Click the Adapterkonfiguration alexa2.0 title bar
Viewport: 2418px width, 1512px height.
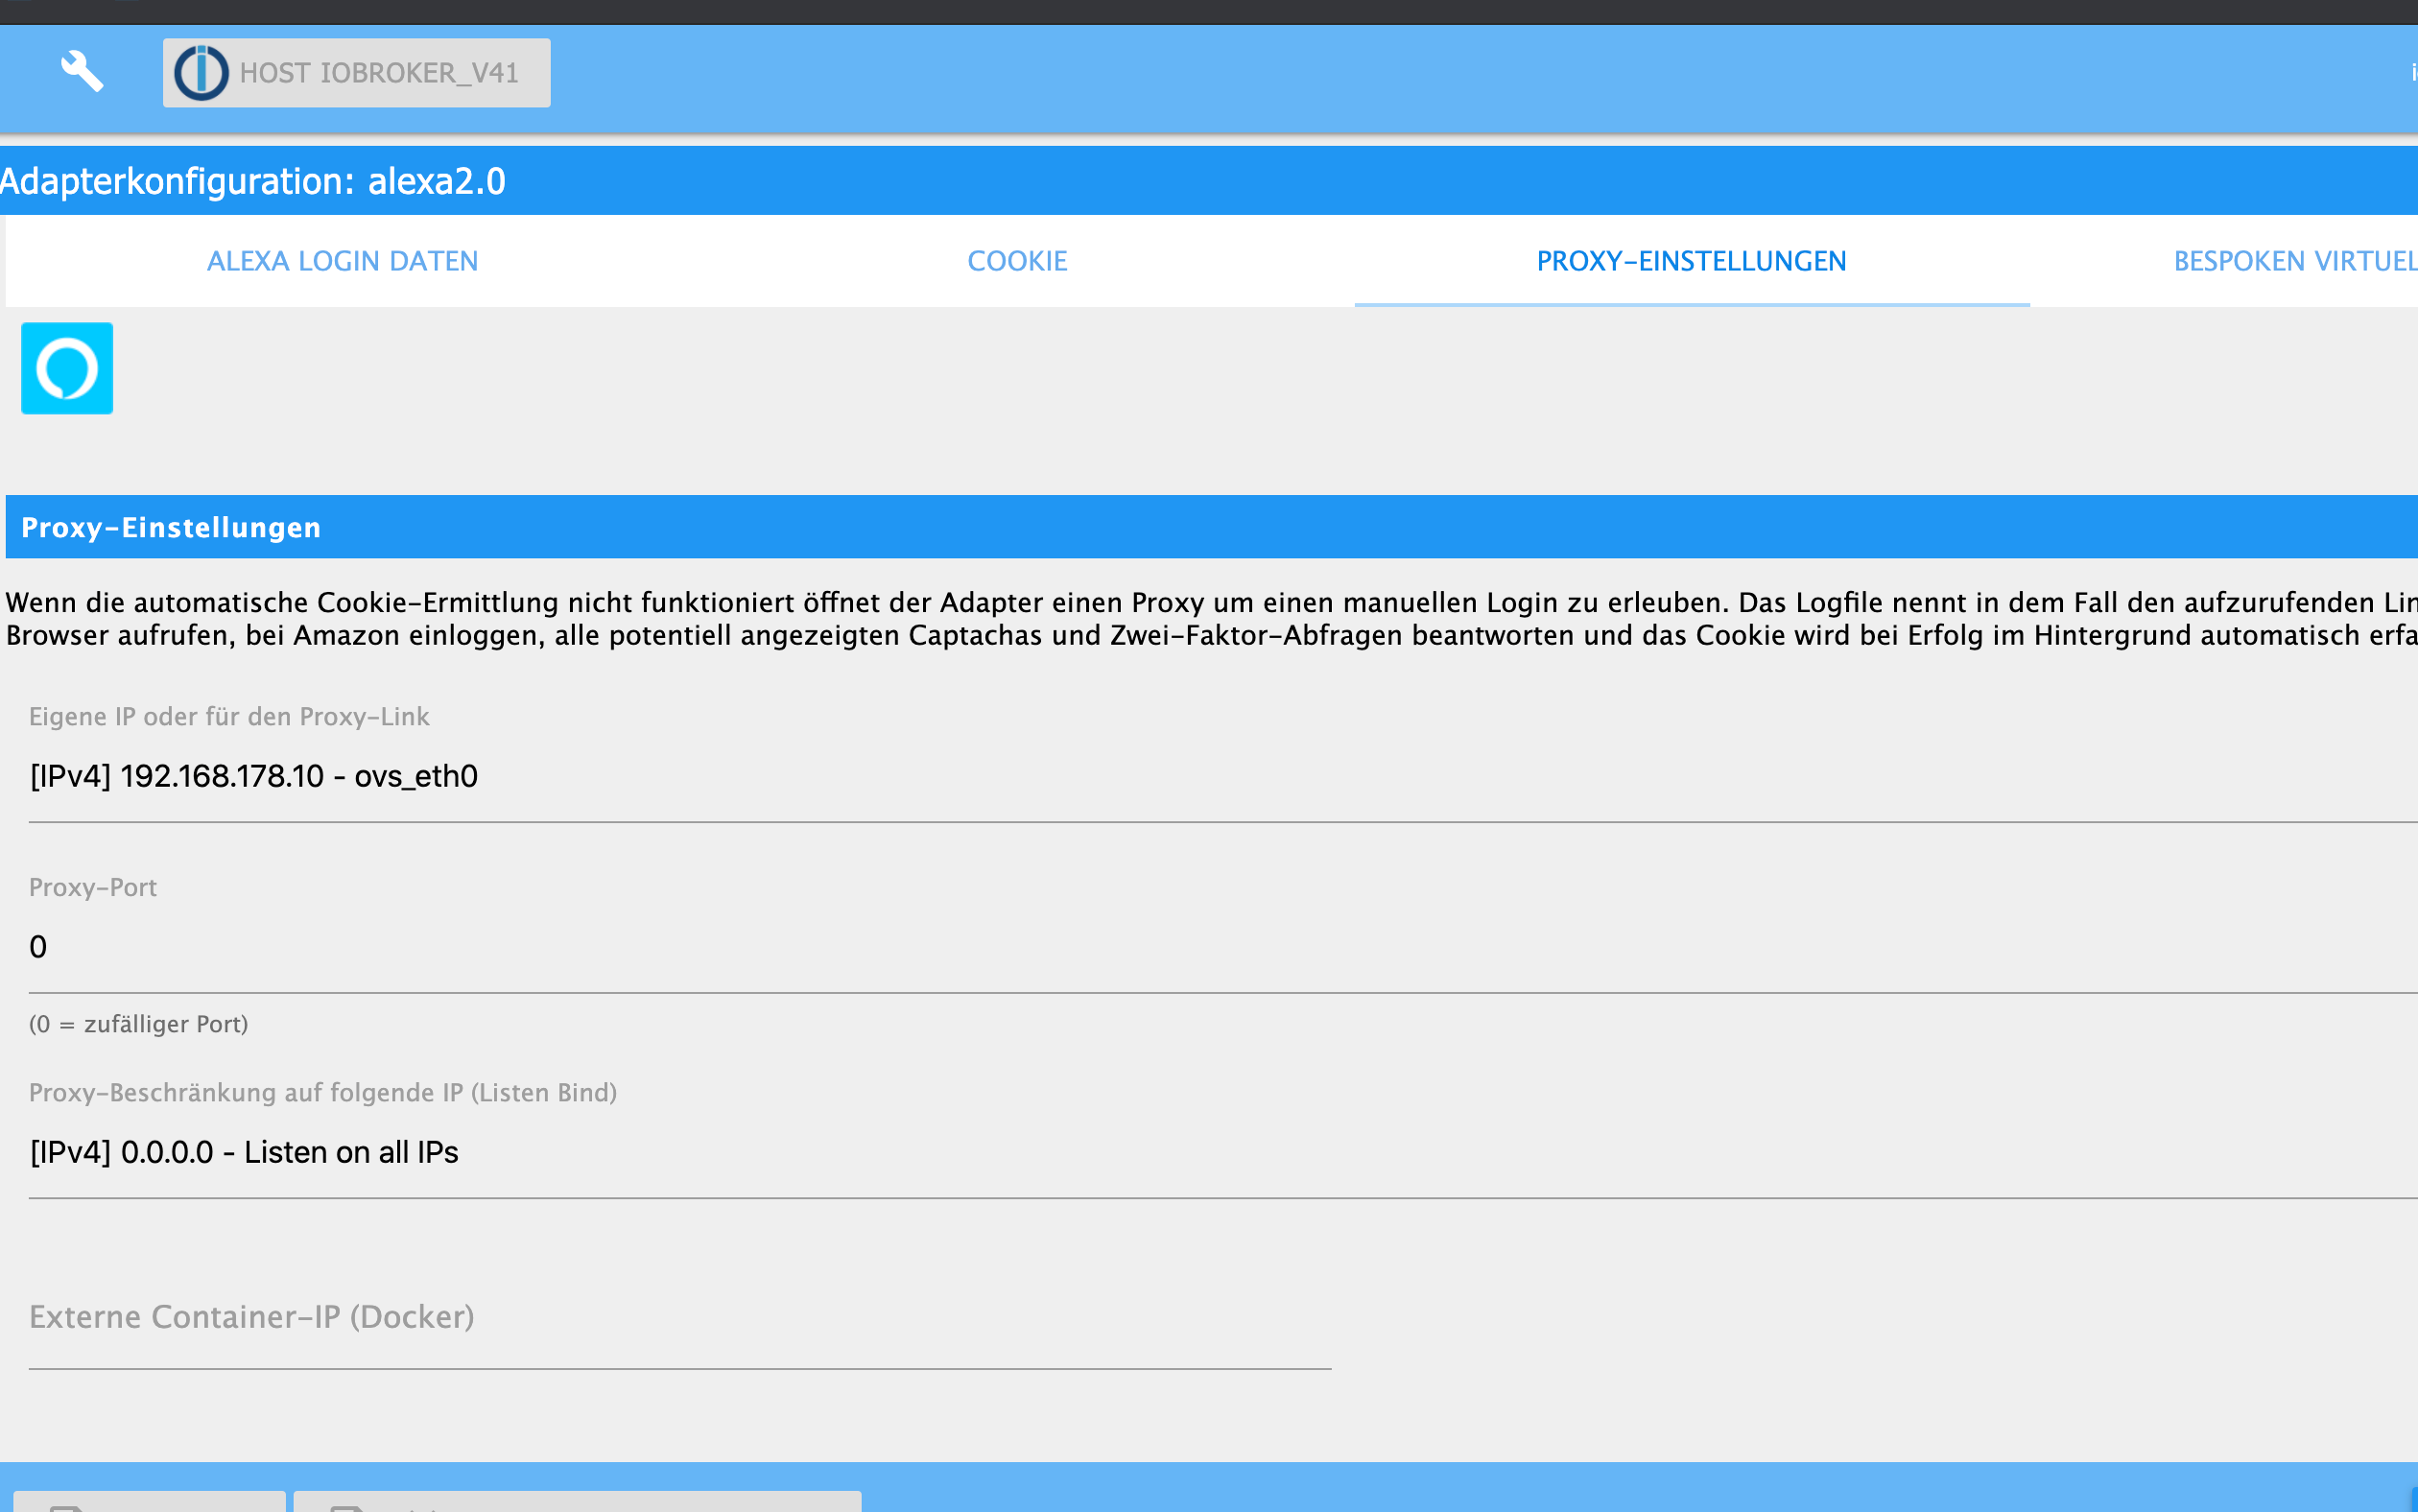(x=253, y=181)
